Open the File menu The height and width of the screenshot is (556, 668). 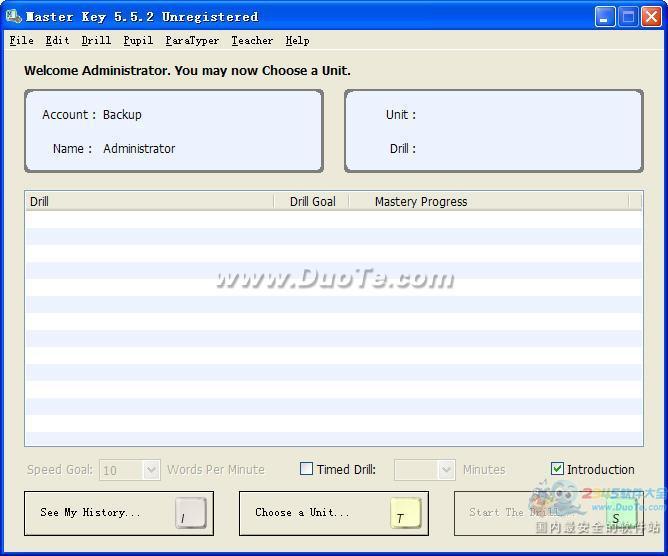(x=21, y=41)
